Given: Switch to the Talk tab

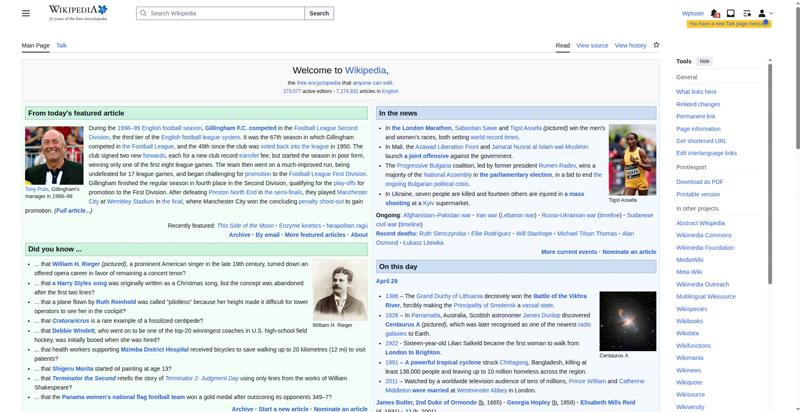Looking at the screenshot, I should pos(61,45).
